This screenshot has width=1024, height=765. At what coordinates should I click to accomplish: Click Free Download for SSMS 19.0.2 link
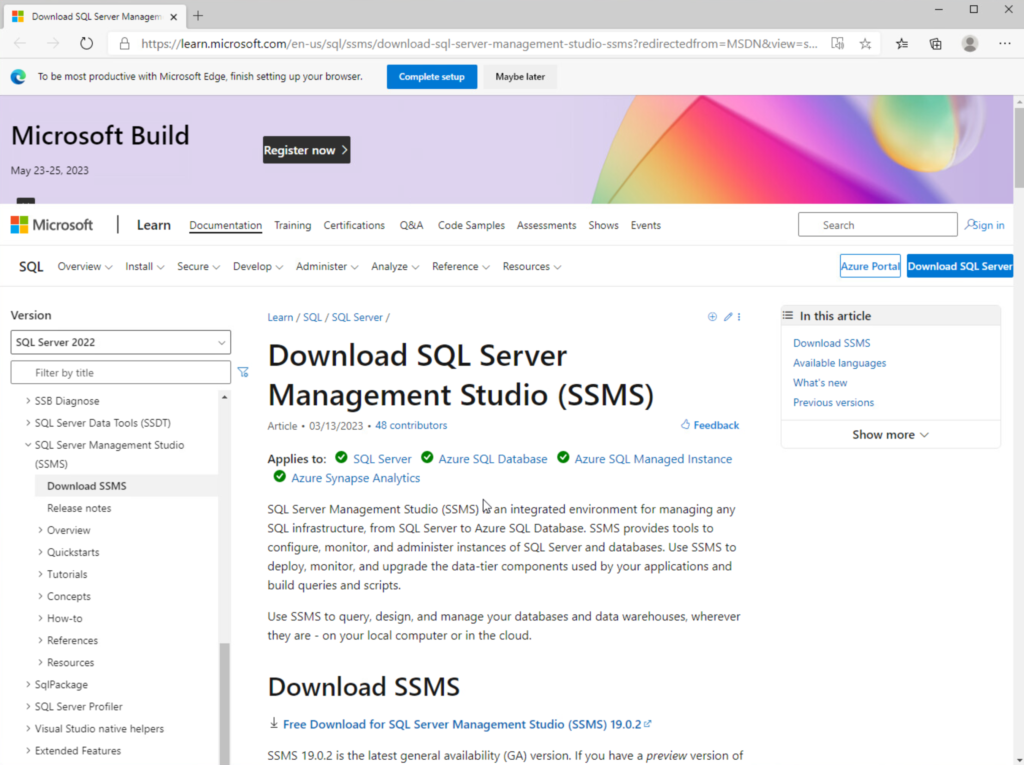pos(466,724)
